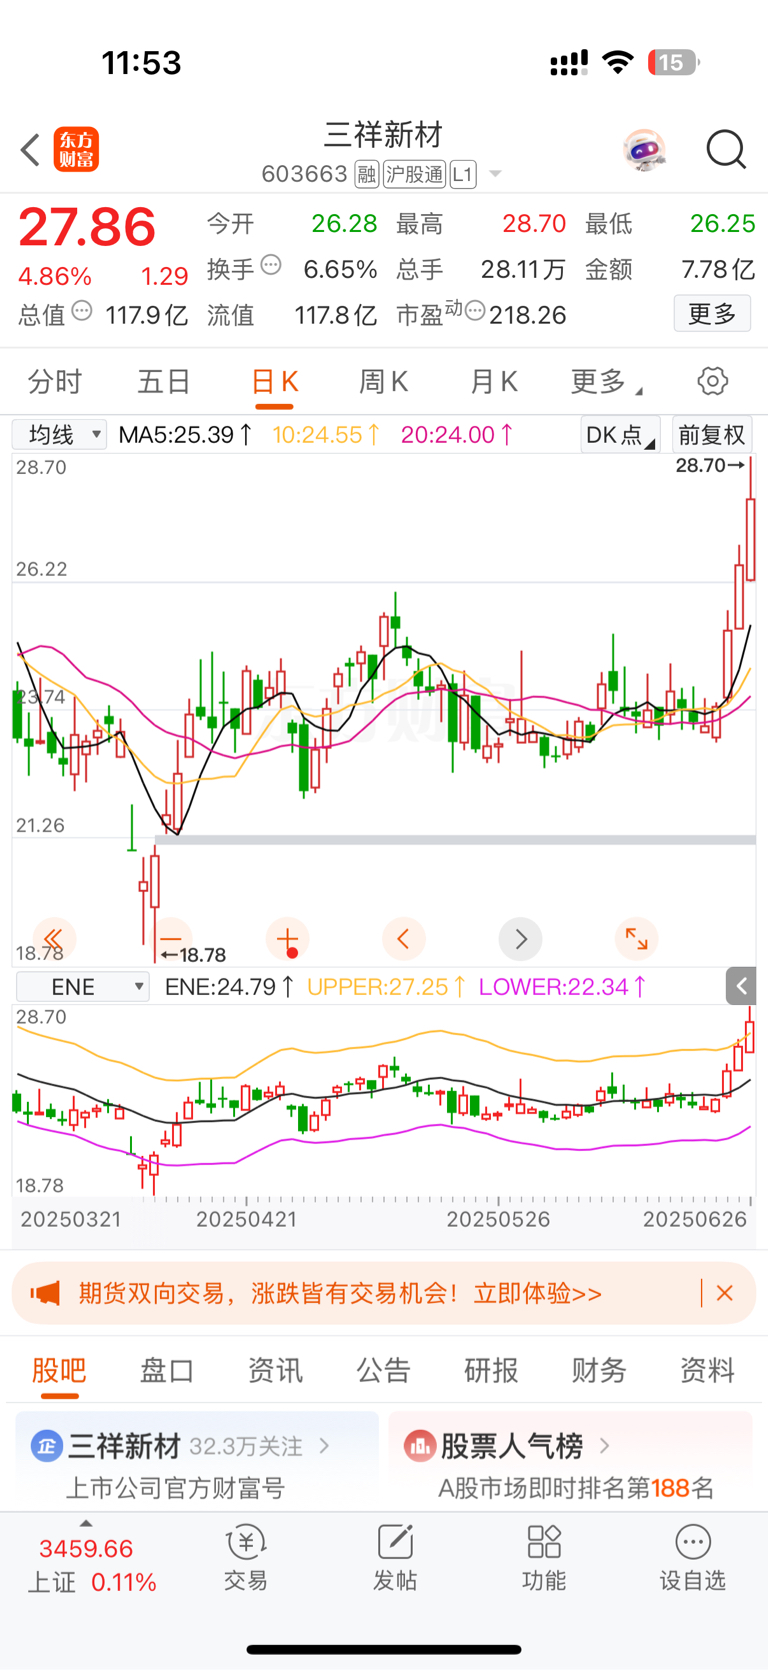Screen dimensions: 768x1670
Task: Switch to 资料 tab
Action: click(x=707, y=1370)
